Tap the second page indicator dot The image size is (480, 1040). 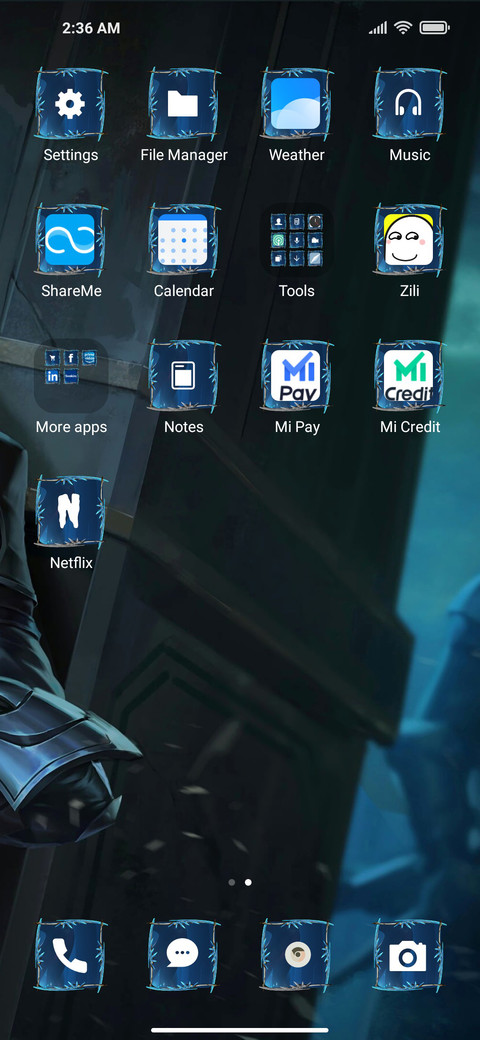248,883
